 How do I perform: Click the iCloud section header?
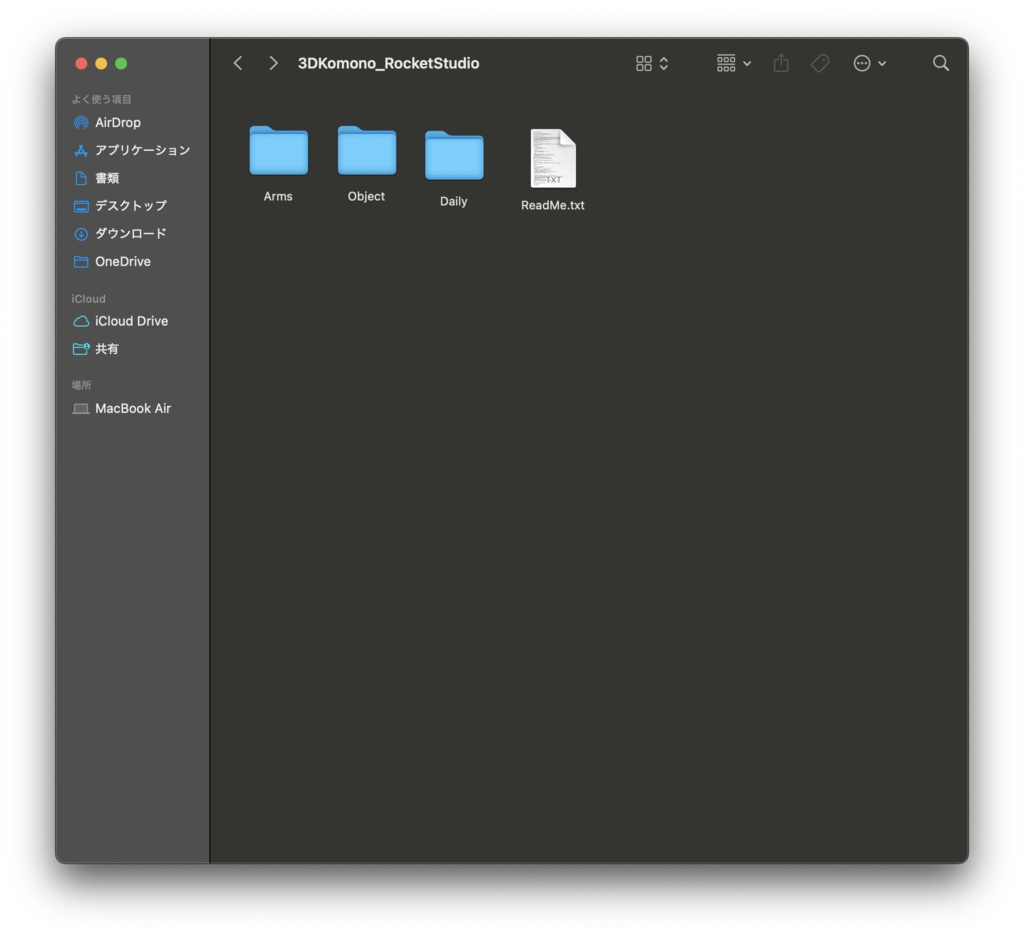(x=88, y=298)
